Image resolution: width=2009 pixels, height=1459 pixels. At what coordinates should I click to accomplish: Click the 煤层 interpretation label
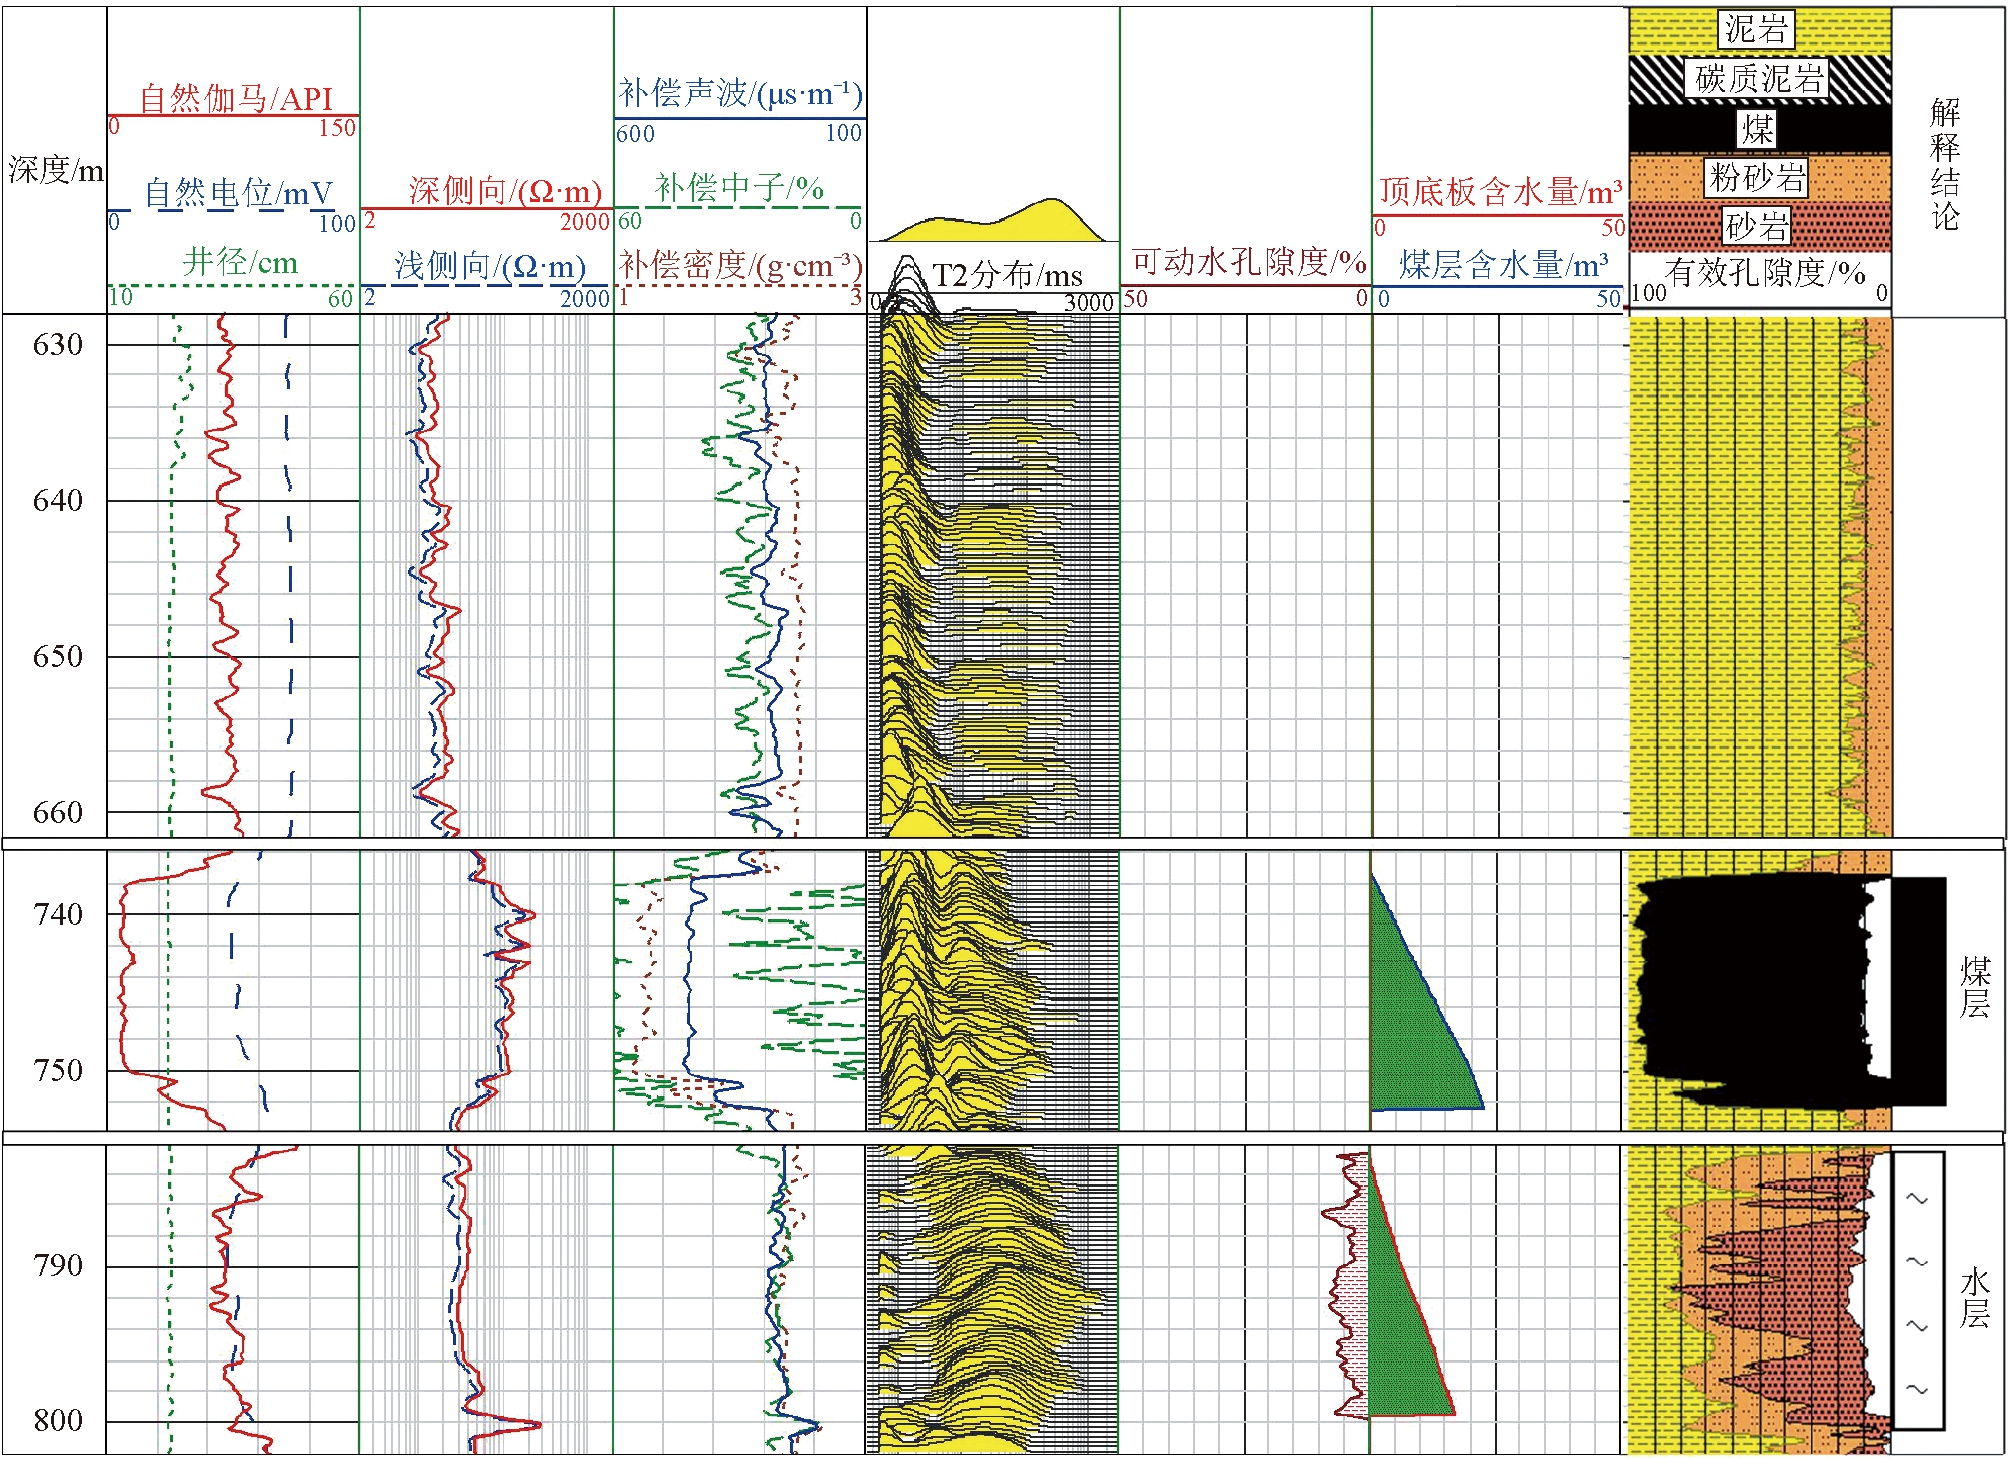pyautogui.click(x=1974, y=987)
